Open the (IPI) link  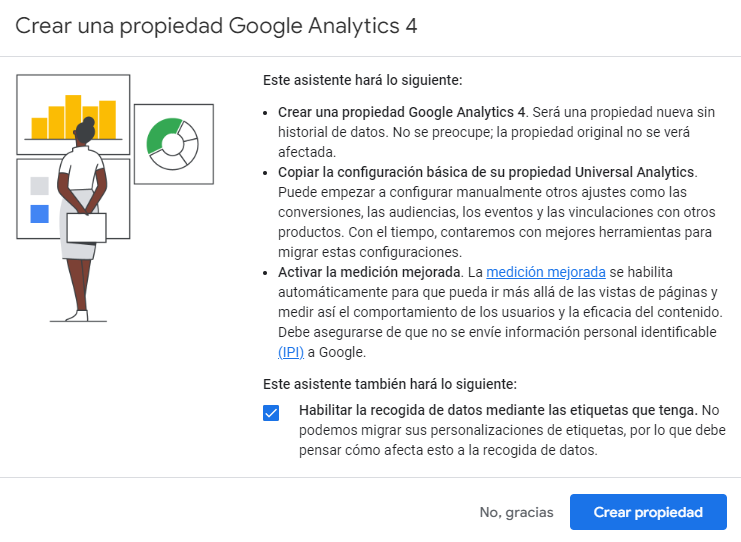point(291,352)
